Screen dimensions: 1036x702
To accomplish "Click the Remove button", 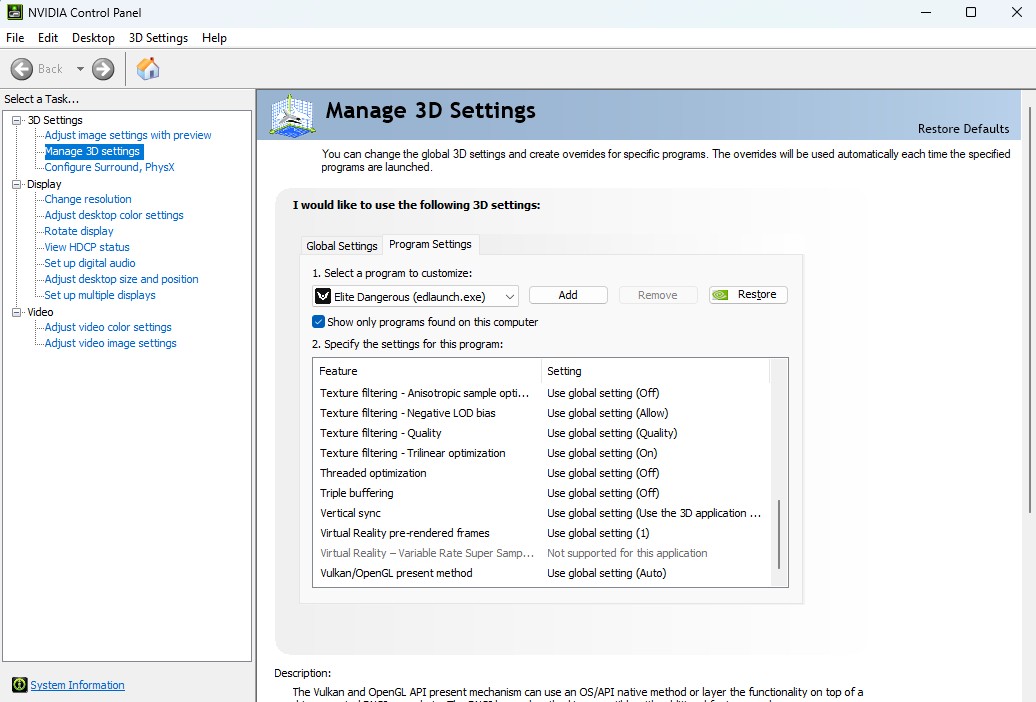I will click(x=657, y=295).
